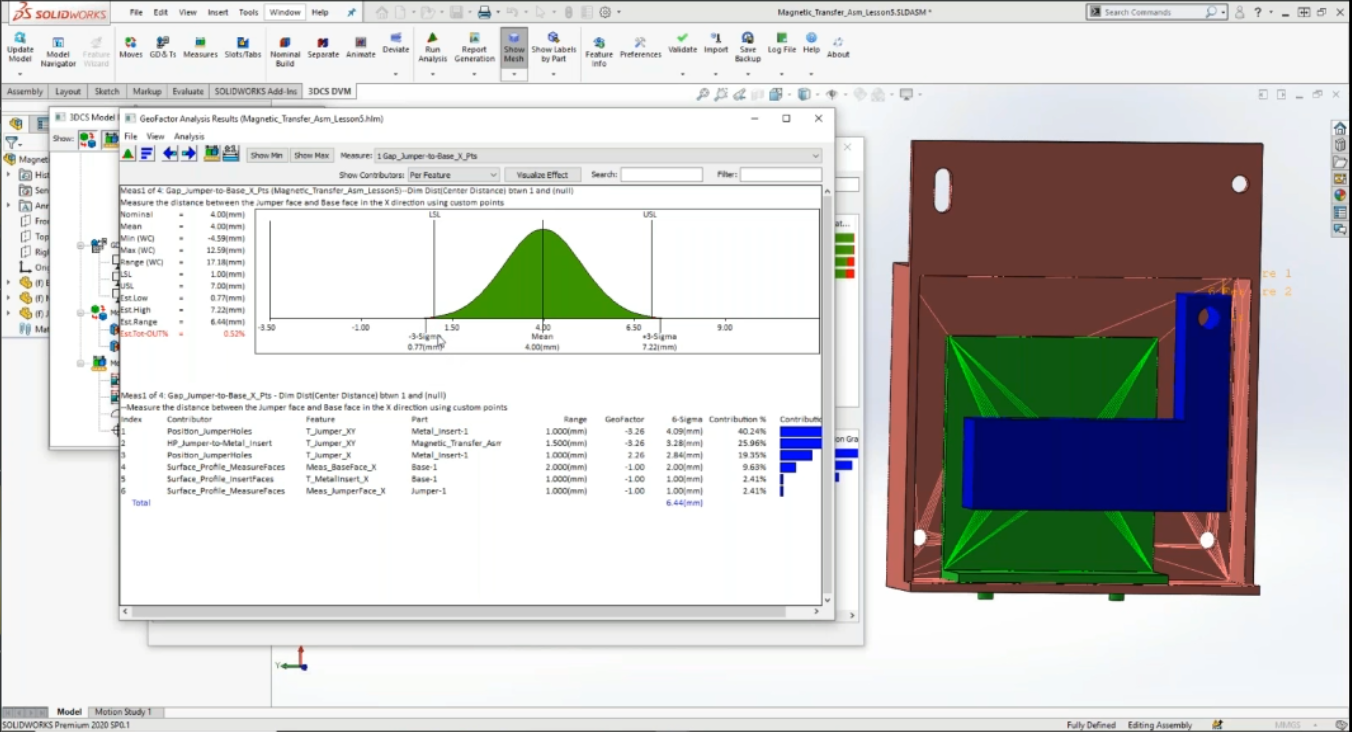
Task: Click the Contribution % column header
Action: (x=737, y=419)
